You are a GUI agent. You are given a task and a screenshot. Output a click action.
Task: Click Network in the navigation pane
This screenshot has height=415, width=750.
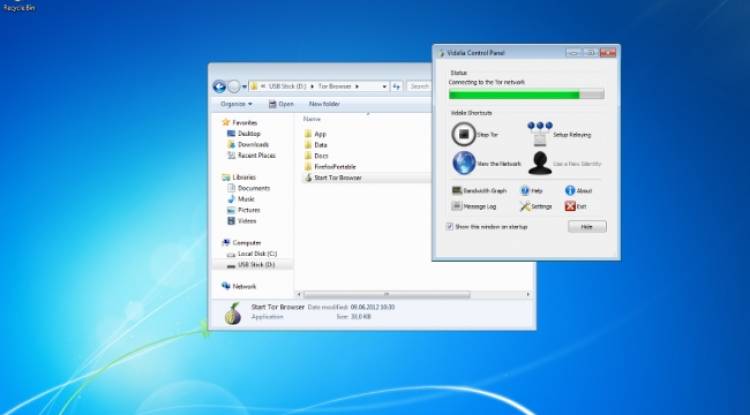point(239,286)
